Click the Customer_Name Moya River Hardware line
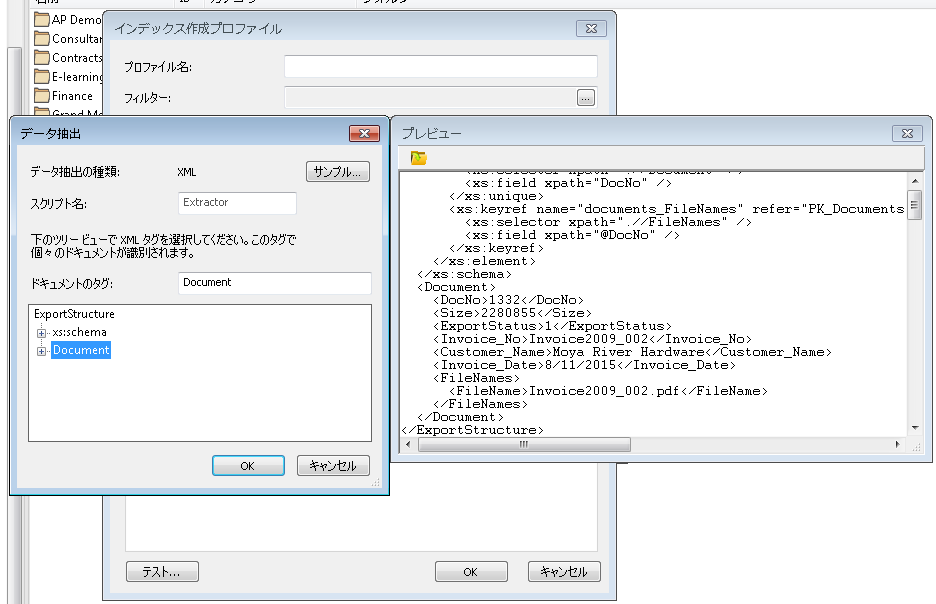The width and height of the screenshot is (936, 604). pyautogui.click(x=632, y=352)
